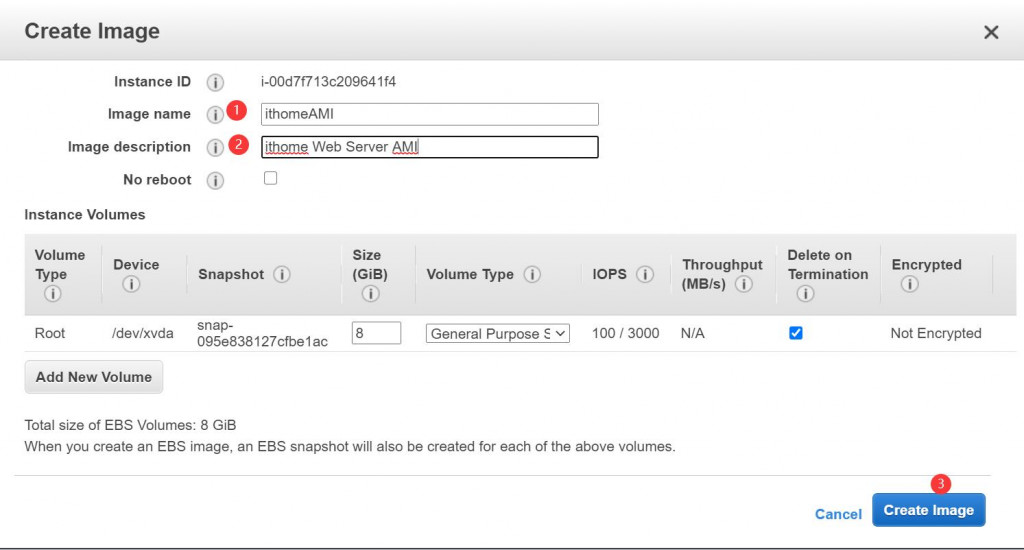
Task: Click the info icon under Size (GiB)
Action: [370, 294]
